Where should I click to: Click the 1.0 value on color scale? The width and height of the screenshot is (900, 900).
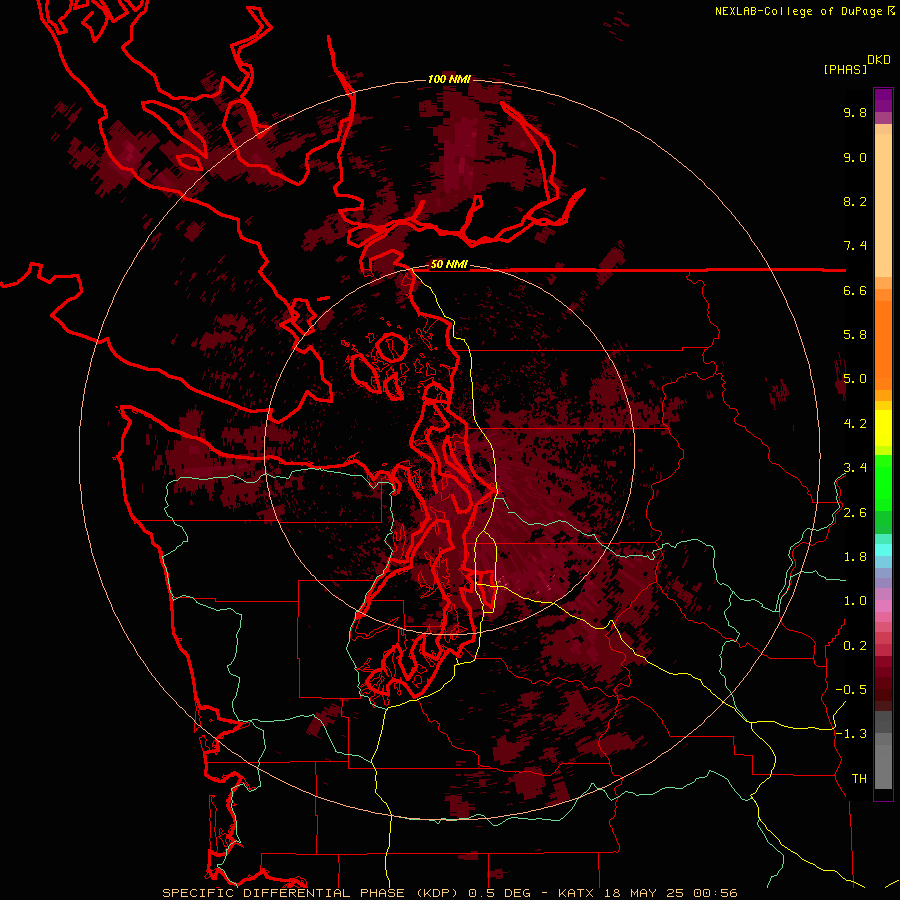[855, 601]
